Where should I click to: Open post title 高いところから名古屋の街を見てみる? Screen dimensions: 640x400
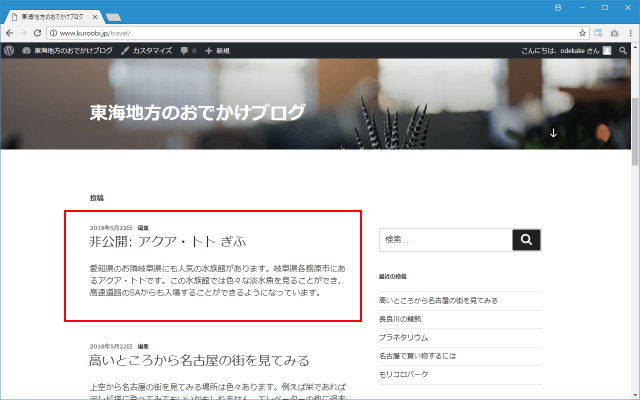199,360
